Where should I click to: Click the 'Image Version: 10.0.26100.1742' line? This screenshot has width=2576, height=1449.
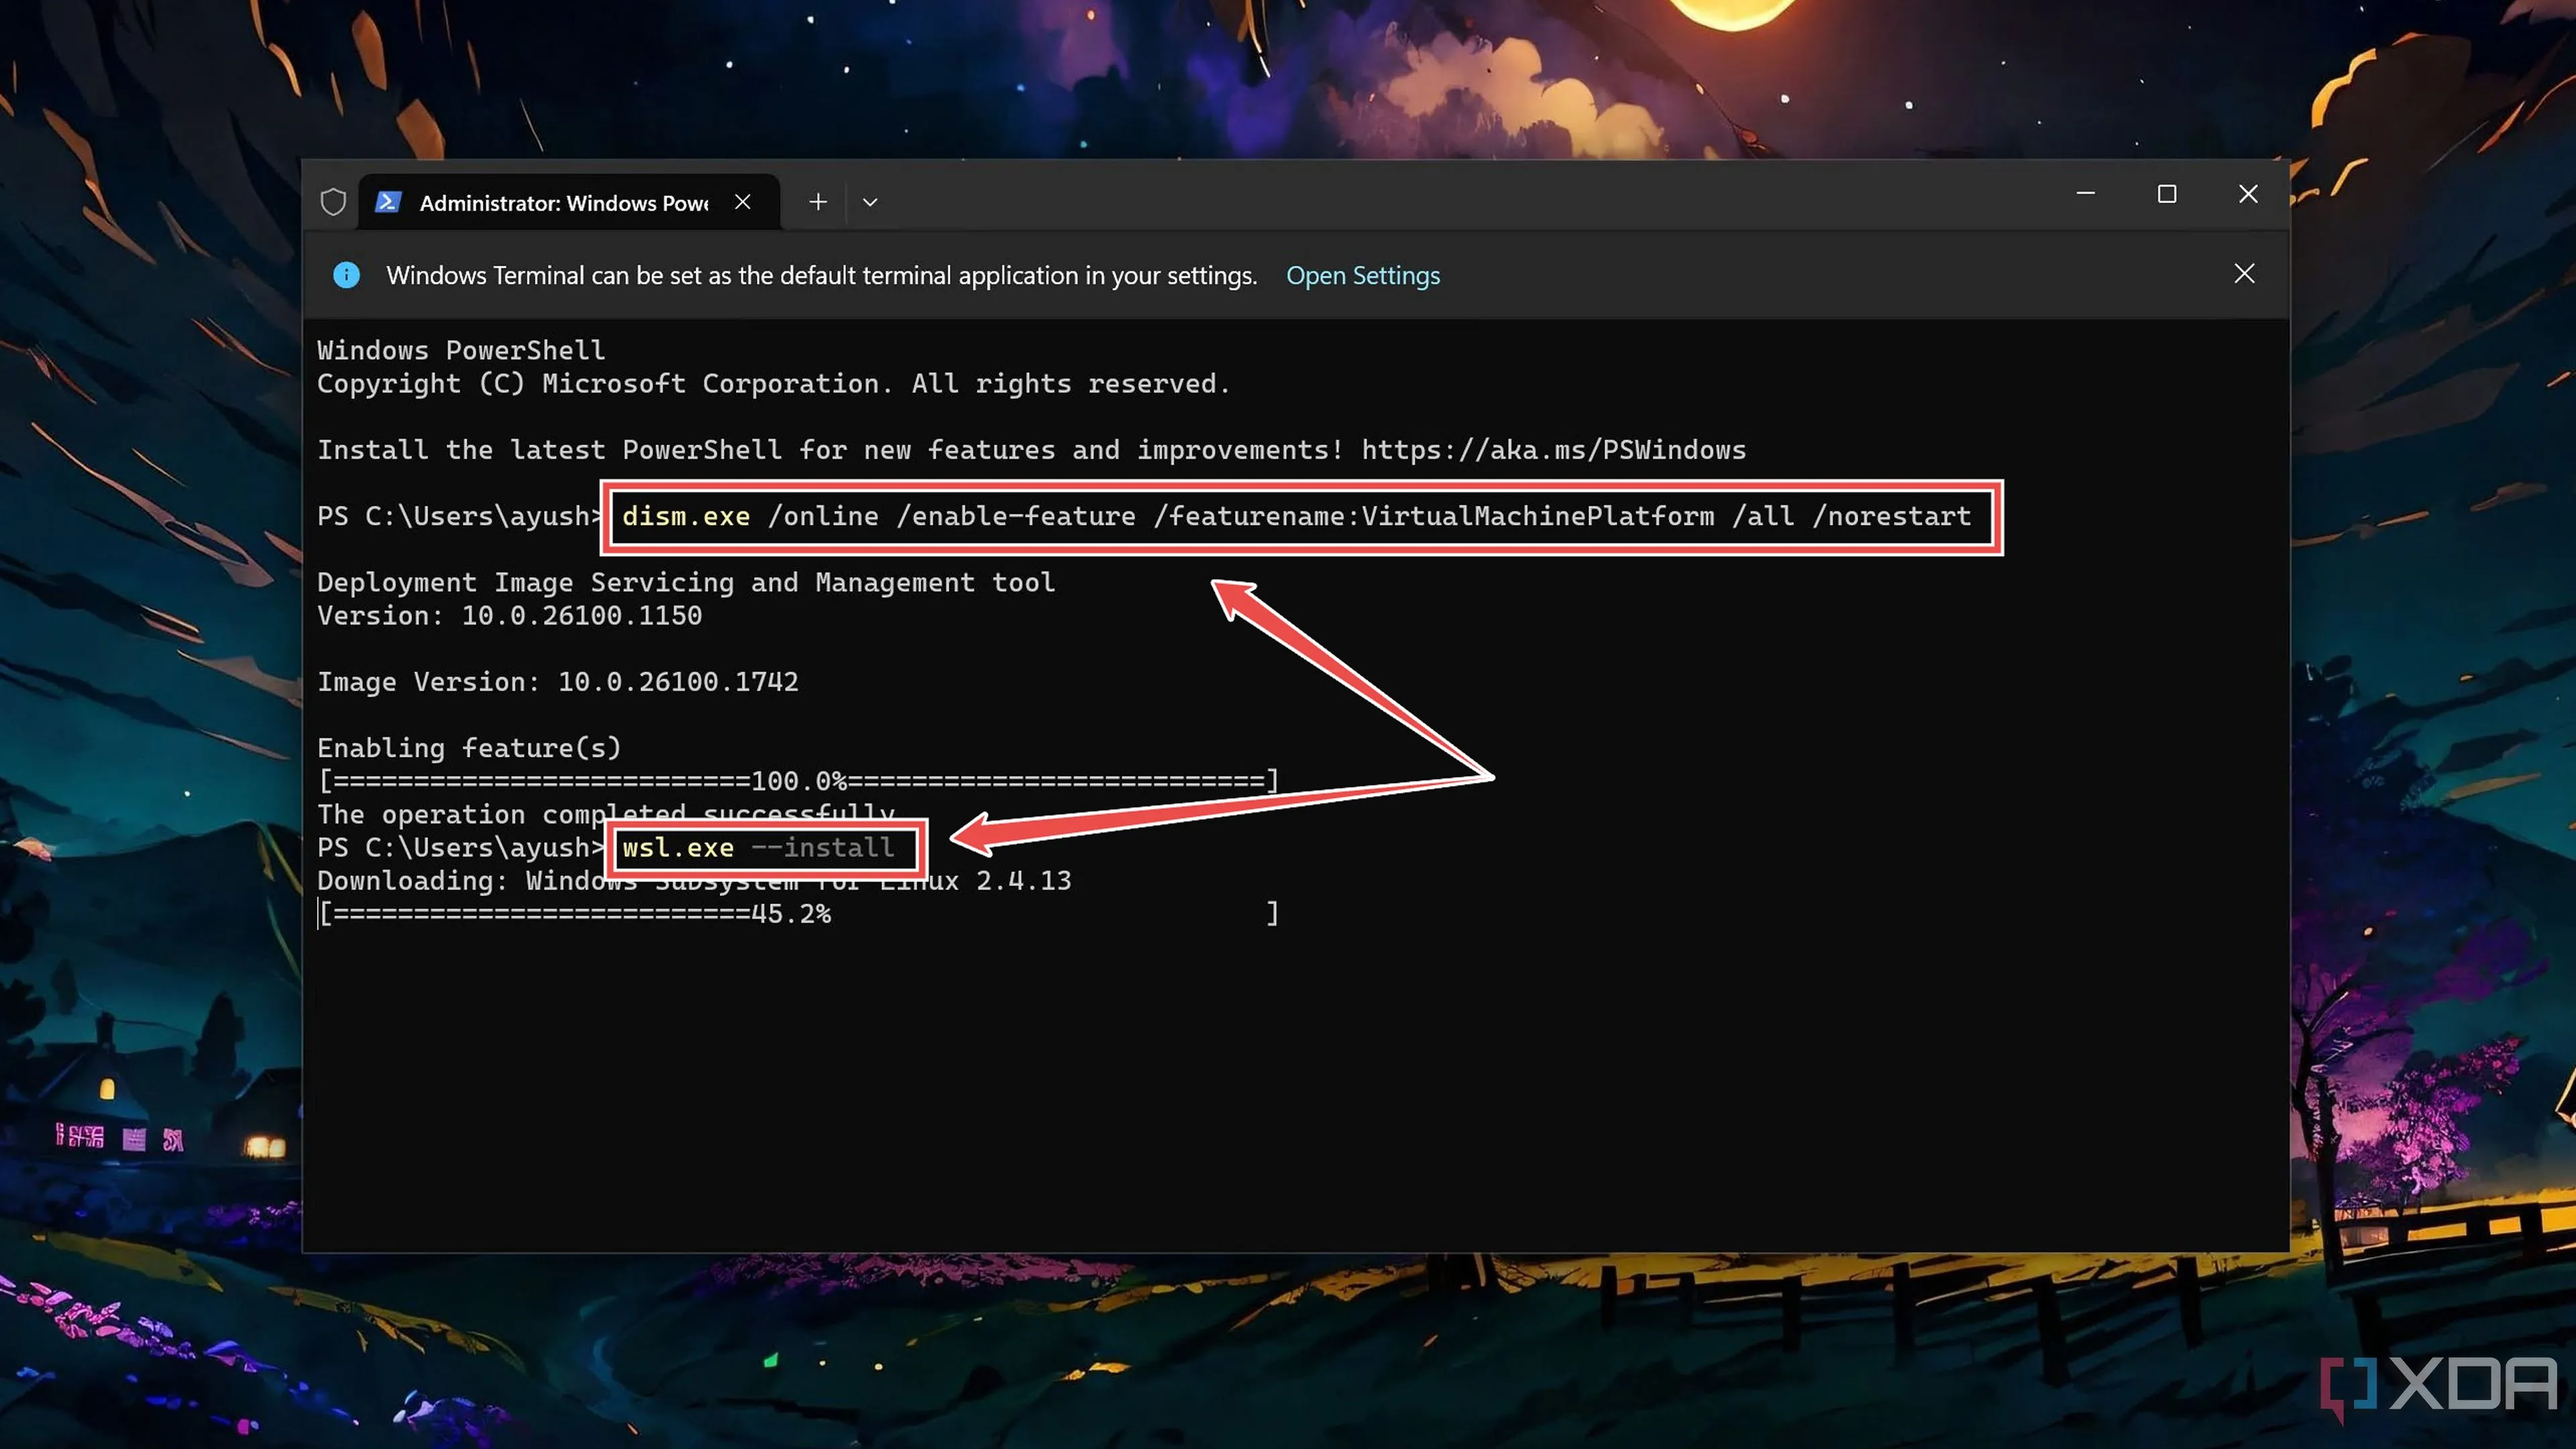(x=558, y=682)
